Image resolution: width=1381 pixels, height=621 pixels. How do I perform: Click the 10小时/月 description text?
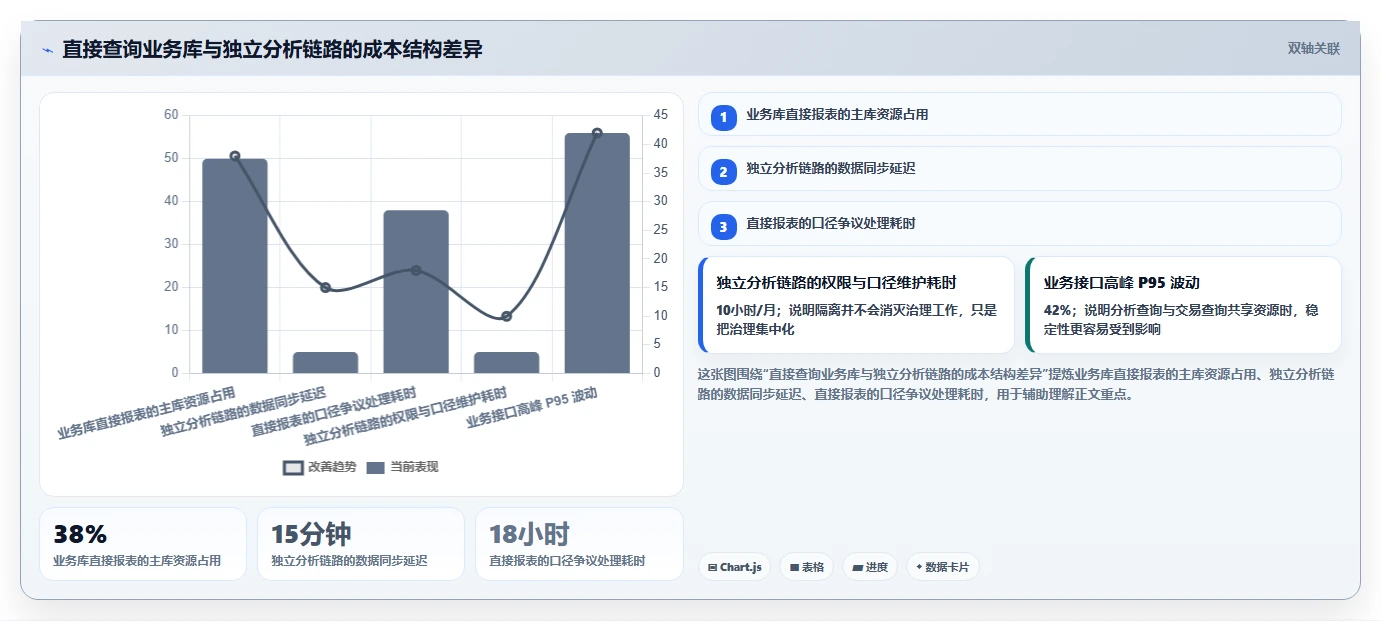[857, 319]
